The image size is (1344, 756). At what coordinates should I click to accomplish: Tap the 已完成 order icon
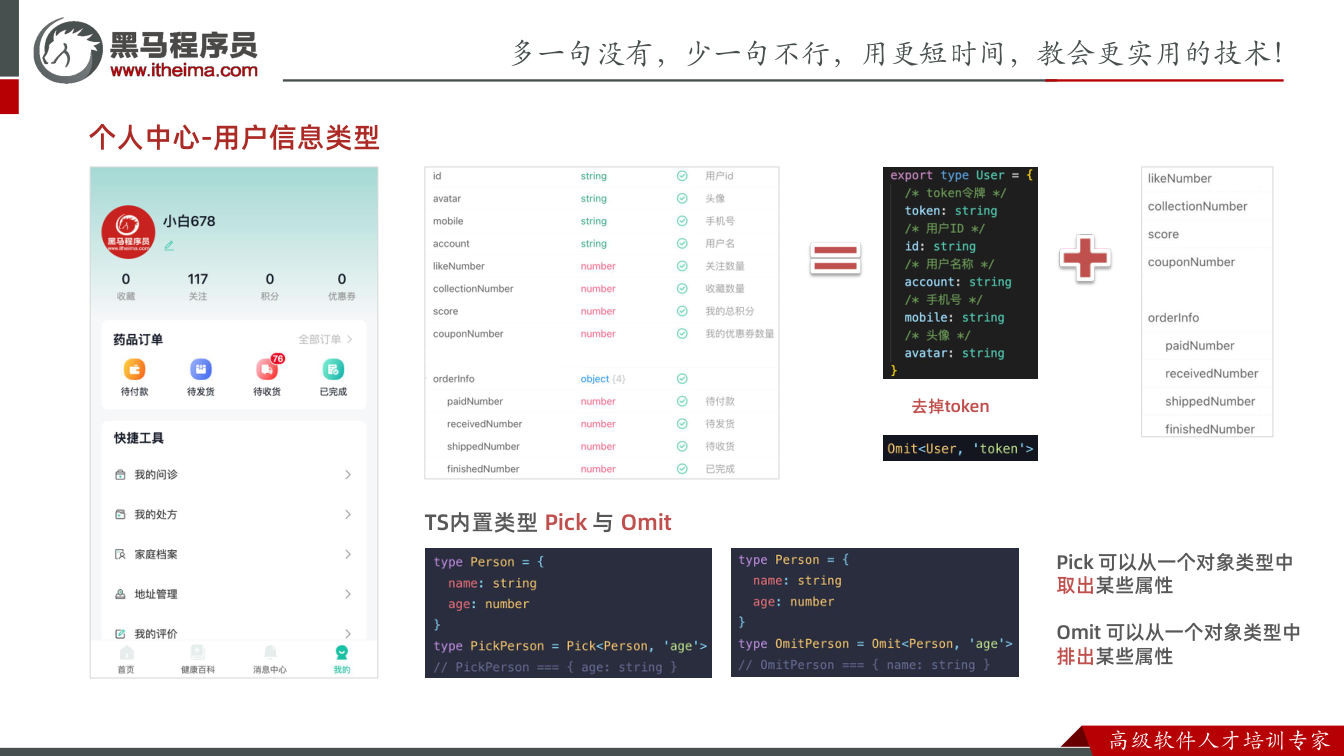333,369
